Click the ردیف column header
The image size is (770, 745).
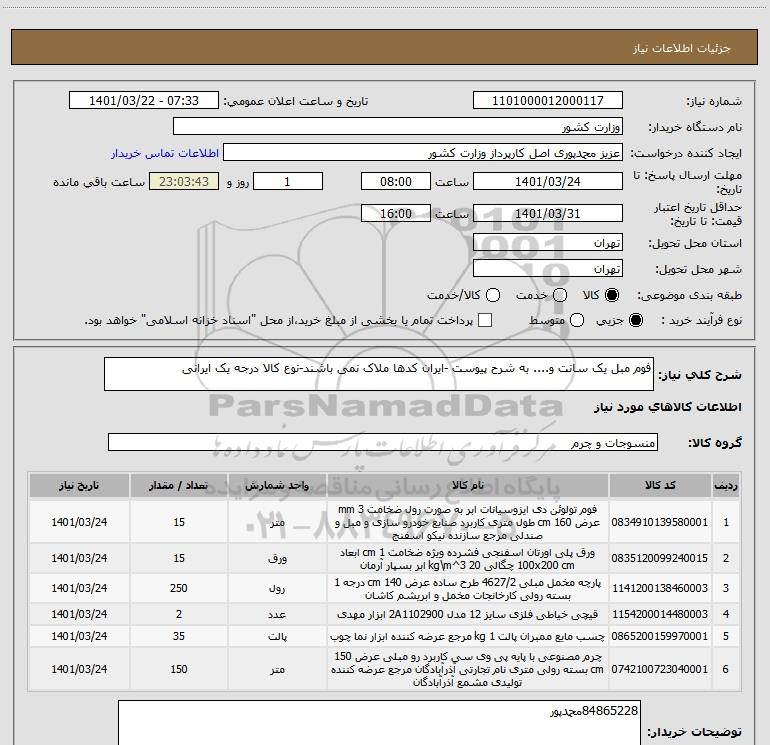pyautogui.click(x=726, y=486)
